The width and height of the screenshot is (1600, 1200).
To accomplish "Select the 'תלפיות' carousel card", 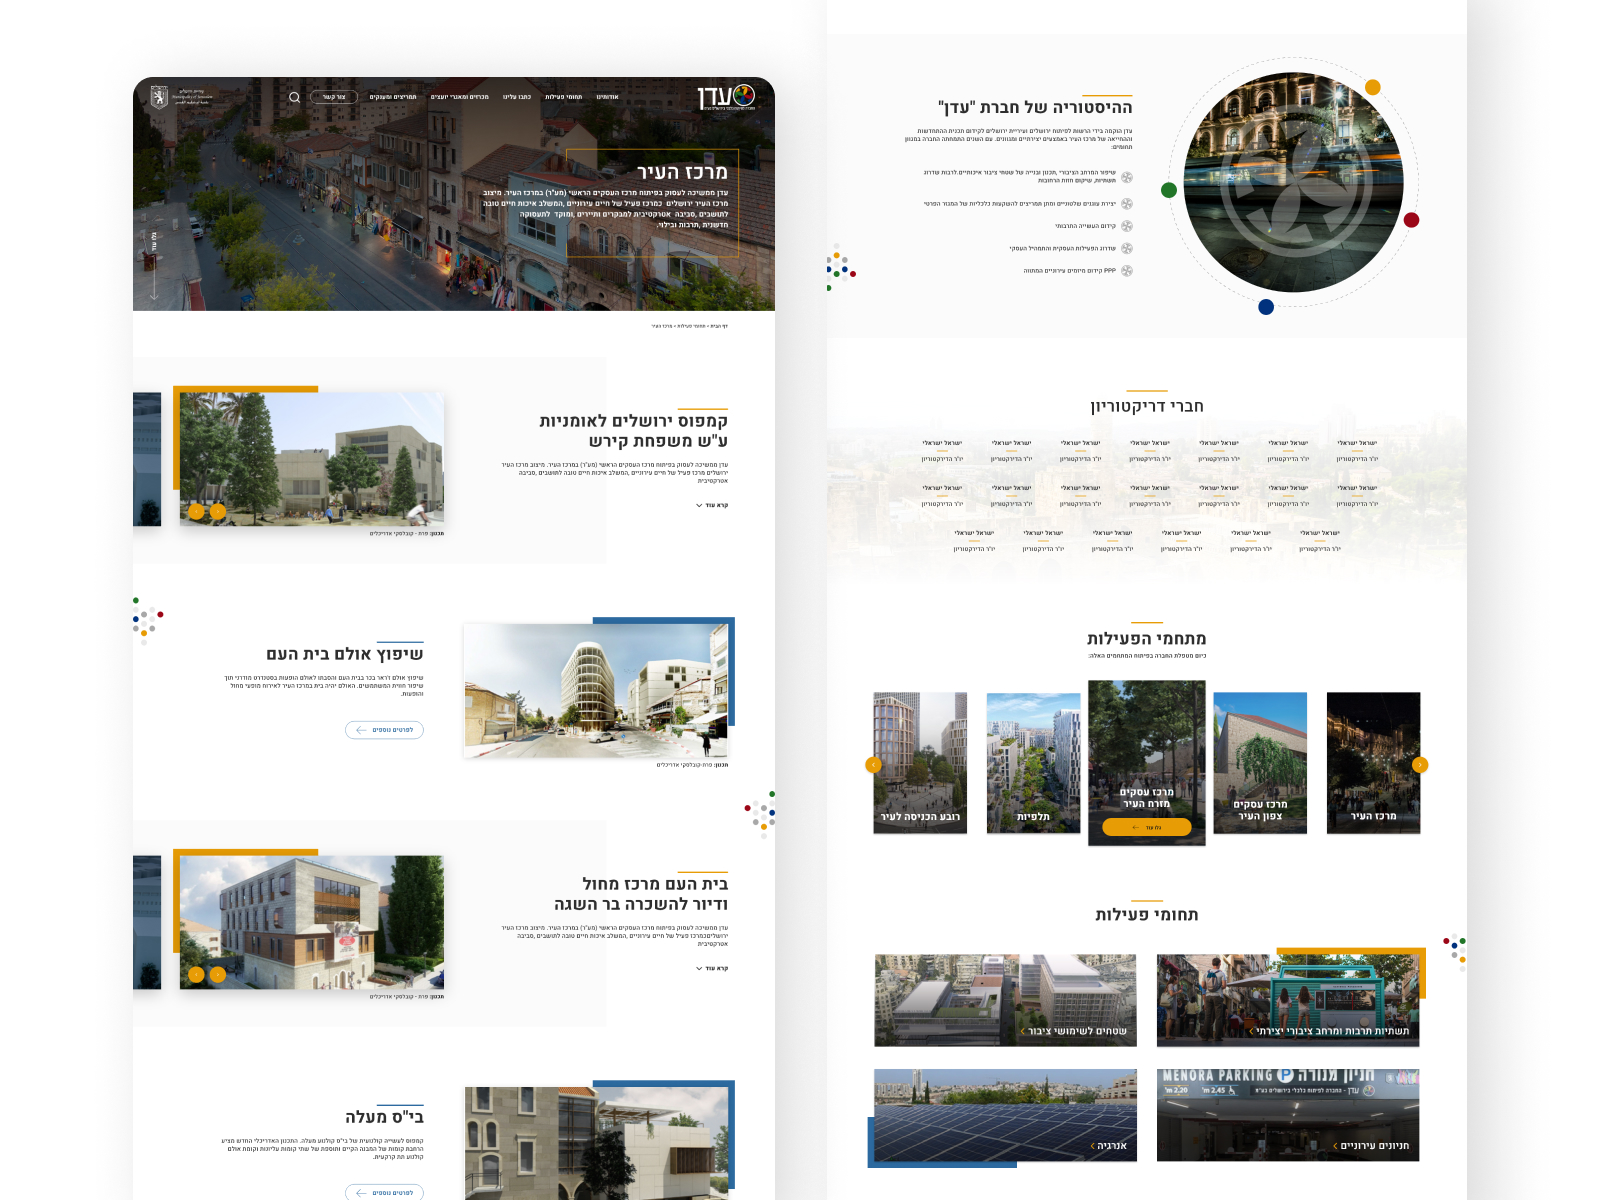I will tap(1033, 763).
